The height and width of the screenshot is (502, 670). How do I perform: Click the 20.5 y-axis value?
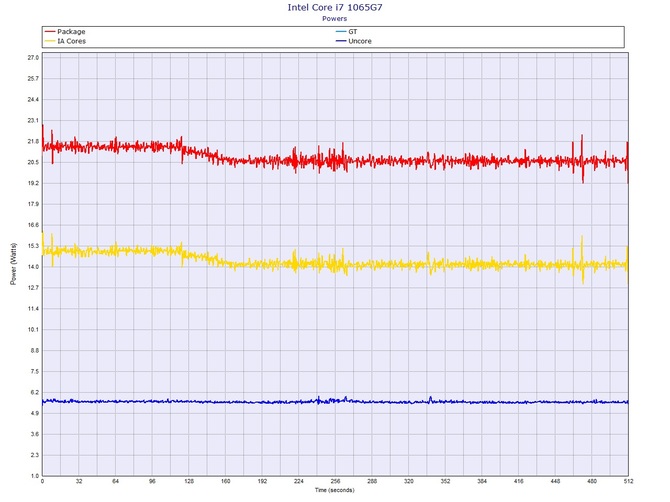click(33, 162)
